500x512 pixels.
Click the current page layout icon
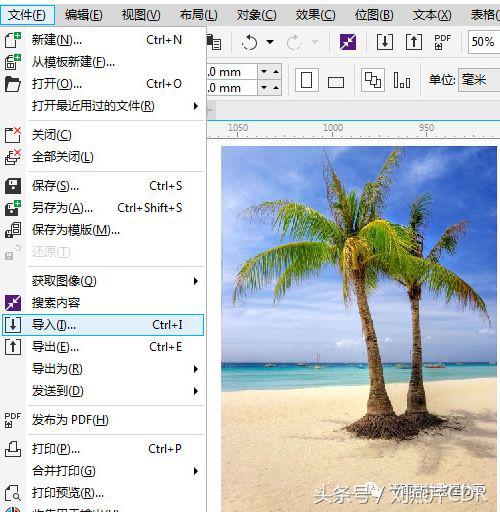402,80
